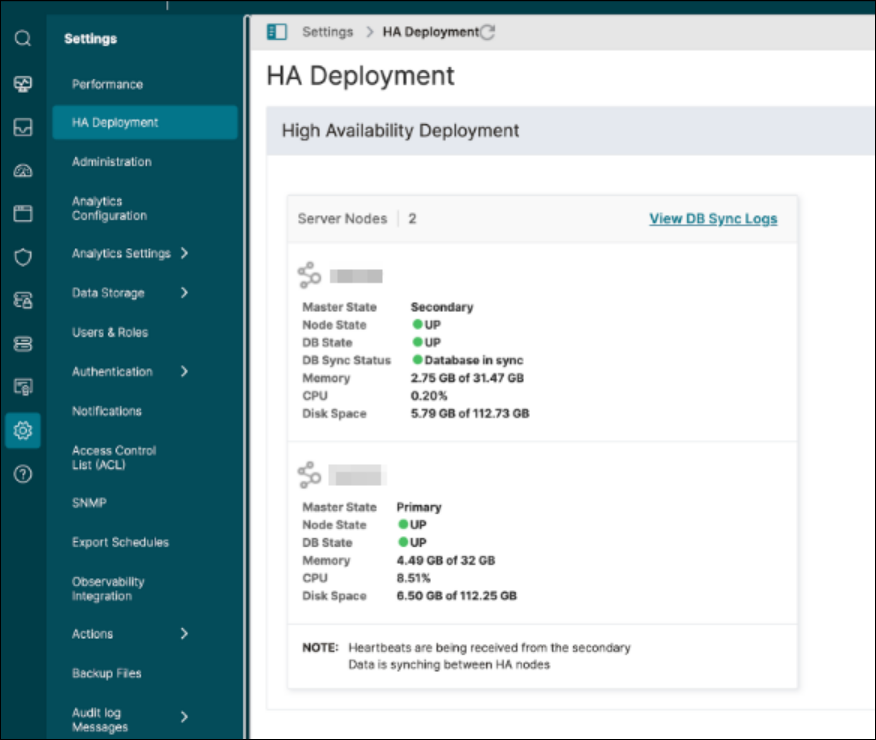Click the secondary node's share icon
This screenshot has width=876, height=740.
[309, 275]
